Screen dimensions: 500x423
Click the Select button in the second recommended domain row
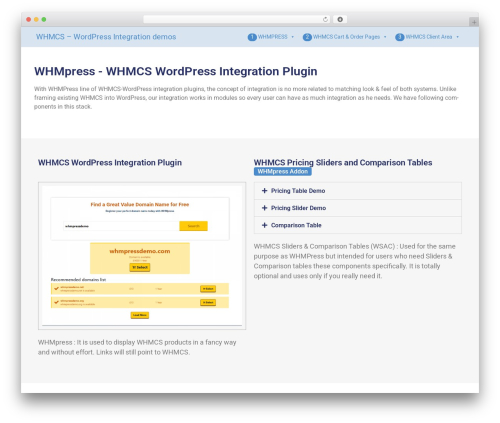coord(208,302)
